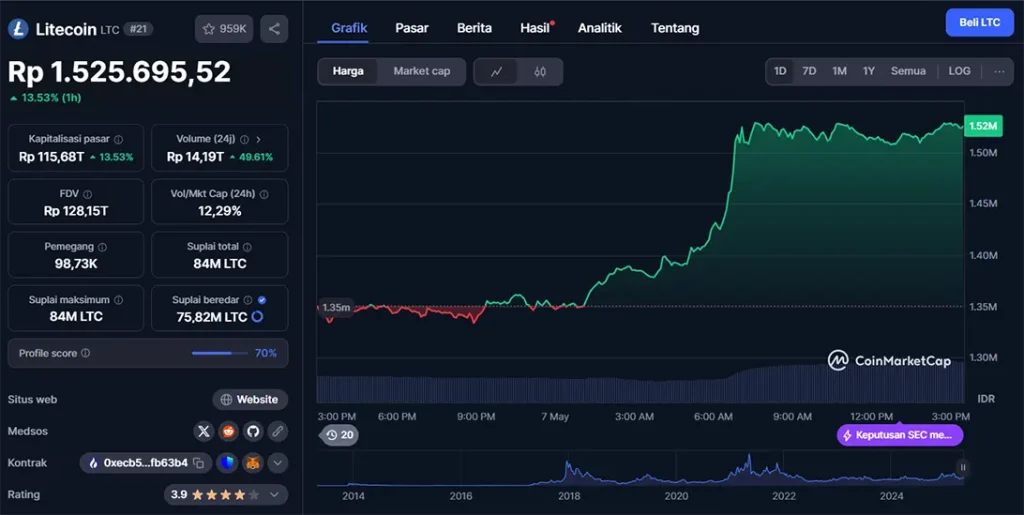Click the Beli LTC button

pyautogui.click(x=980, y=22)
